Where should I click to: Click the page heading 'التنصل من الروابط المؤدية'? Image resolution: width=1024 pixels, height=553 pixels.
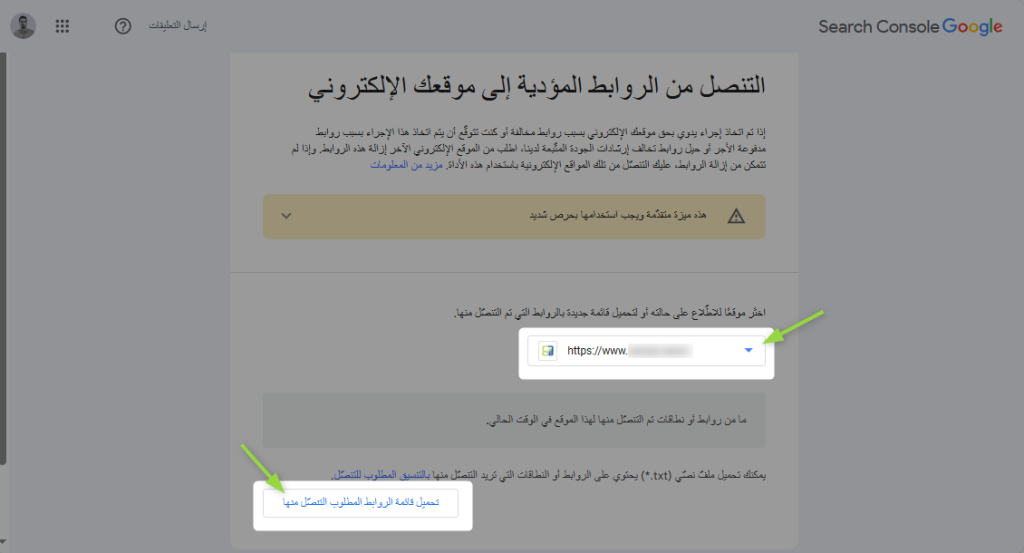point(536,87)
